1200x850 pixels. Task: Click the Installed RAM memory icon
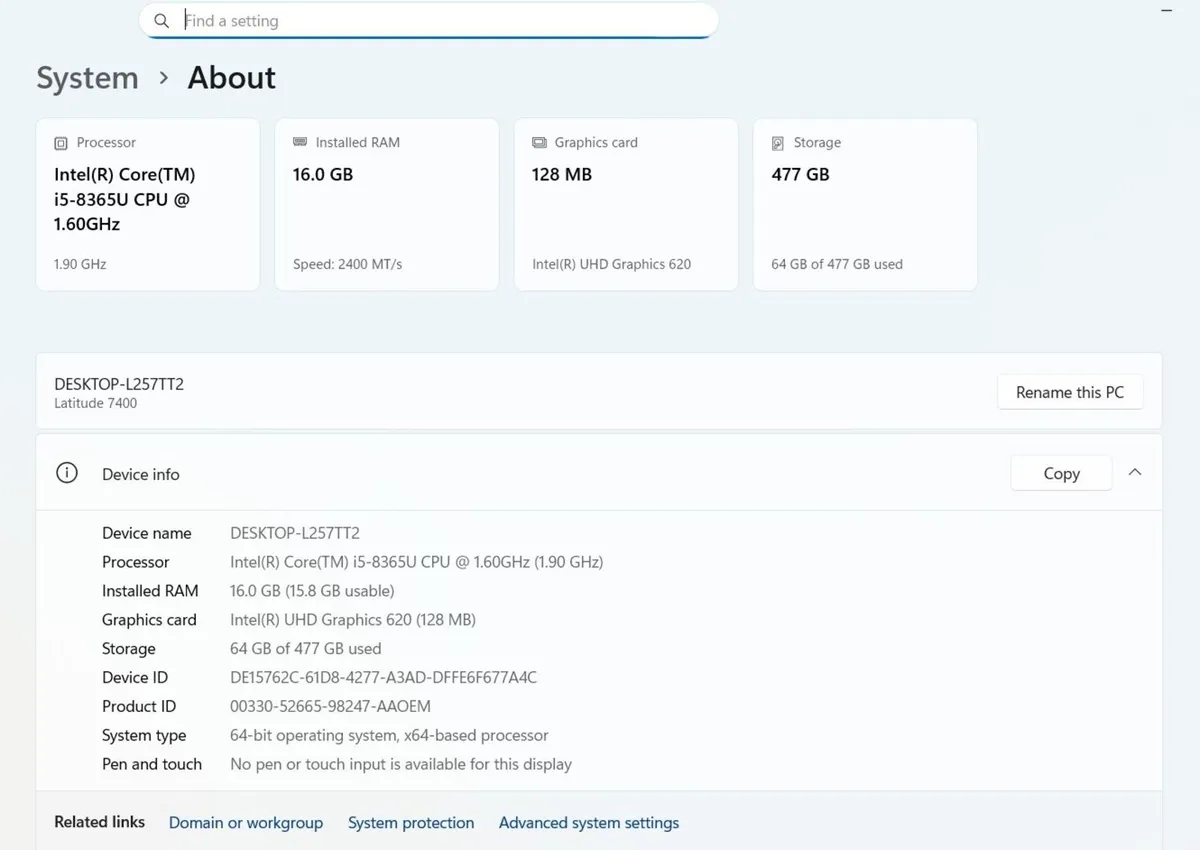point(300,143)
